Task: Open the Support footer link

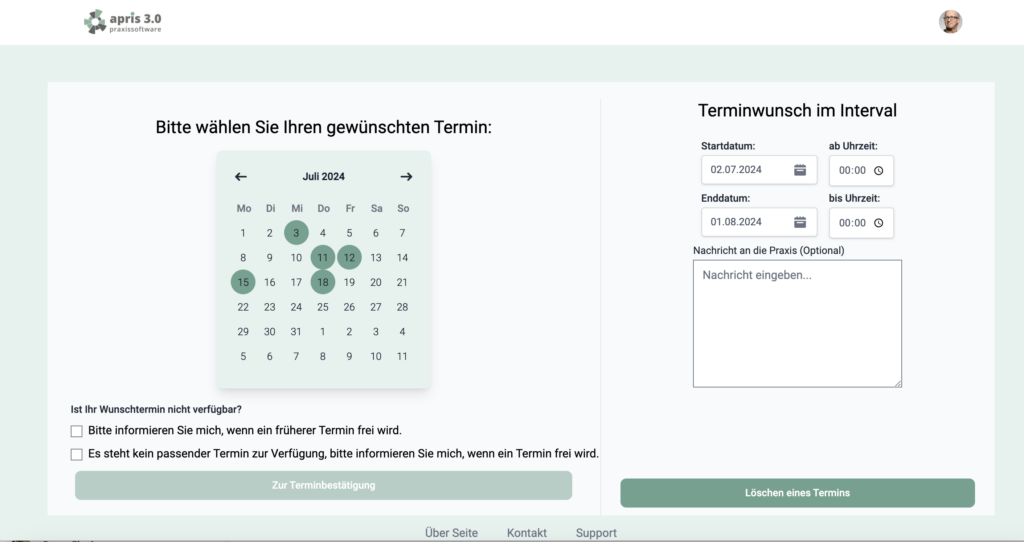Action: pos(596,533)
